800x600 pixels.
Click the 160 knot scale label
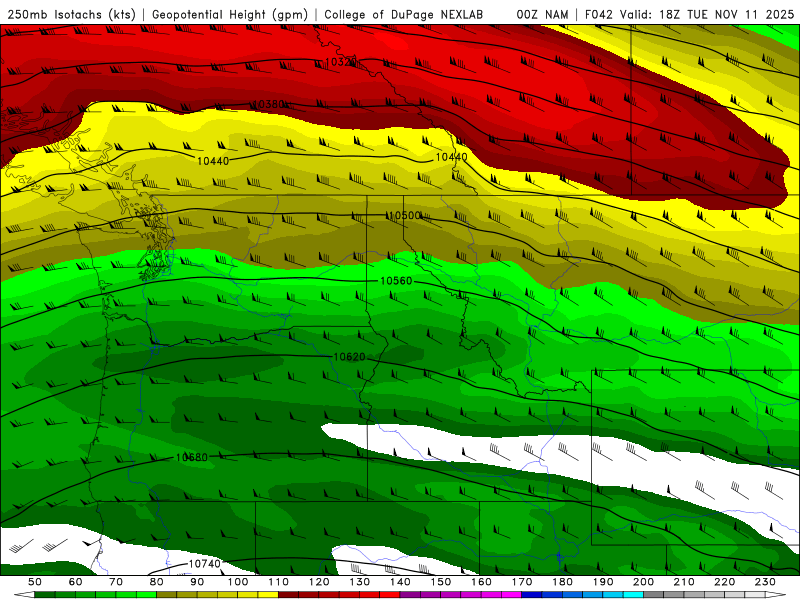481,582
